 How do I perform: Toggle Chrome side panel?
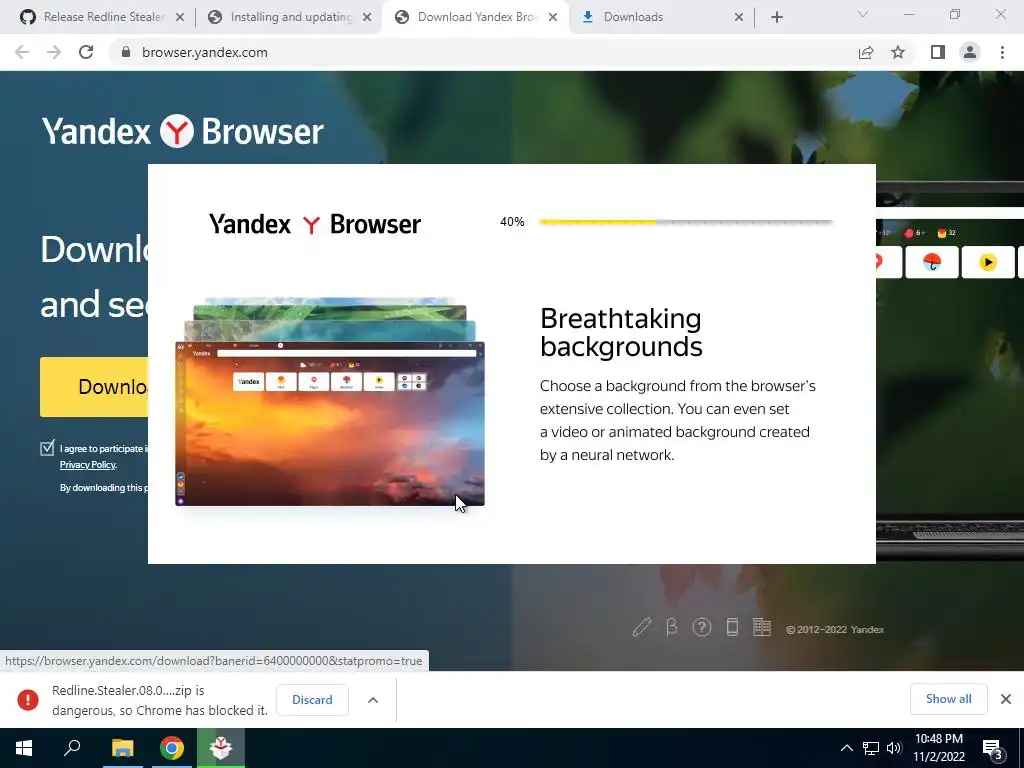click(x=938, y=52)
